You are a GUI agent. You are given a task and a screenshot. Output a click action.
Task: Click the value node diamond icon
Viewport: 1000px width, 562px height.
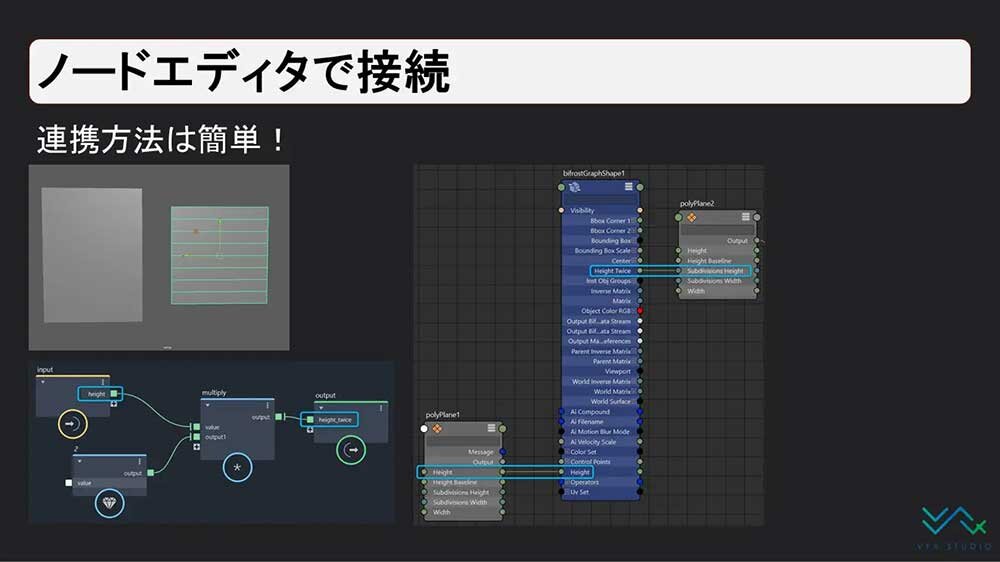pos(109,503)
